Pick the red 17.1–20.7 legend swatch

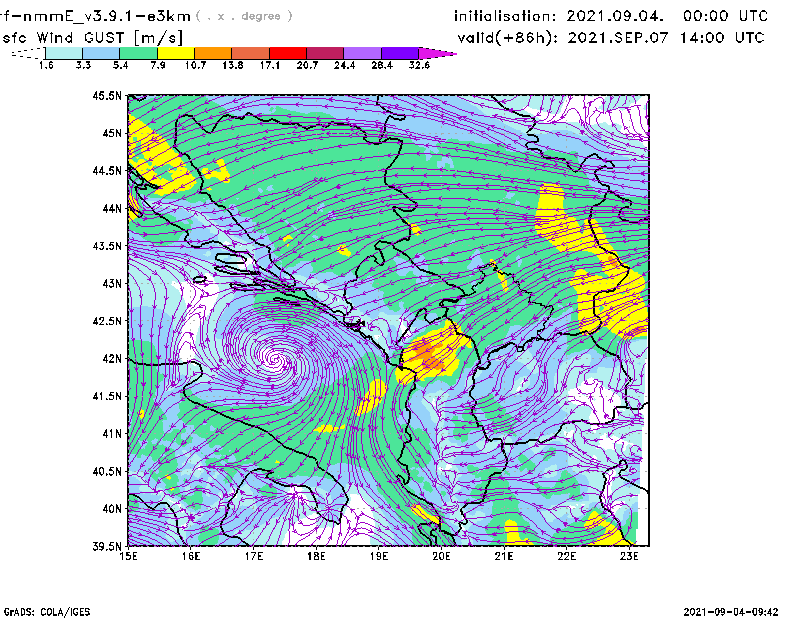pos(288,53)
